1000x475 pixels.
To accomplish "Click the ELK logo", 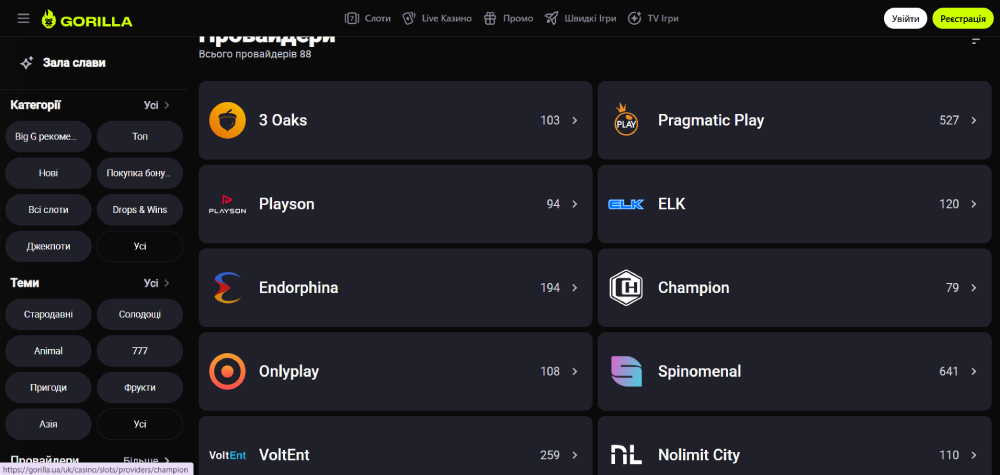I will click(x=626, y=204).
